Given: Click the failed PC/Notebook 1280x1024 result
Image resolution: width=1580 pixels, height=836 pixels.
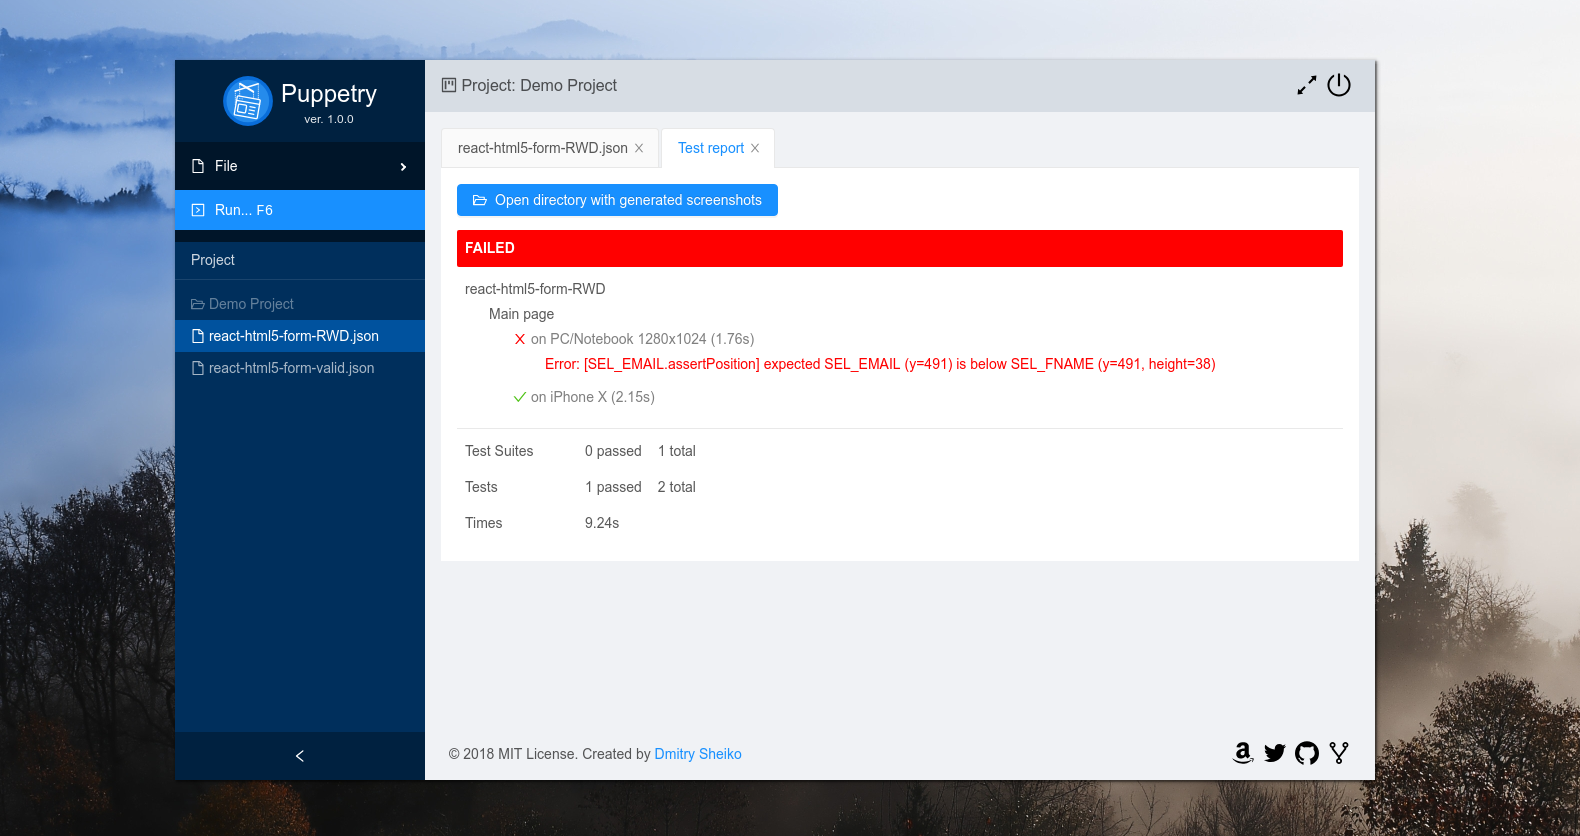Looking at the screenshot, I should tap(642, 339).
